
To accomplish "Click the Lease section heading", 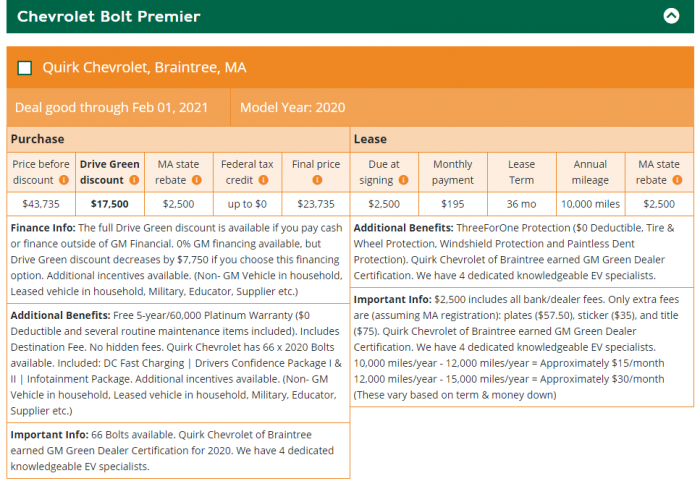I will [370, 139].
